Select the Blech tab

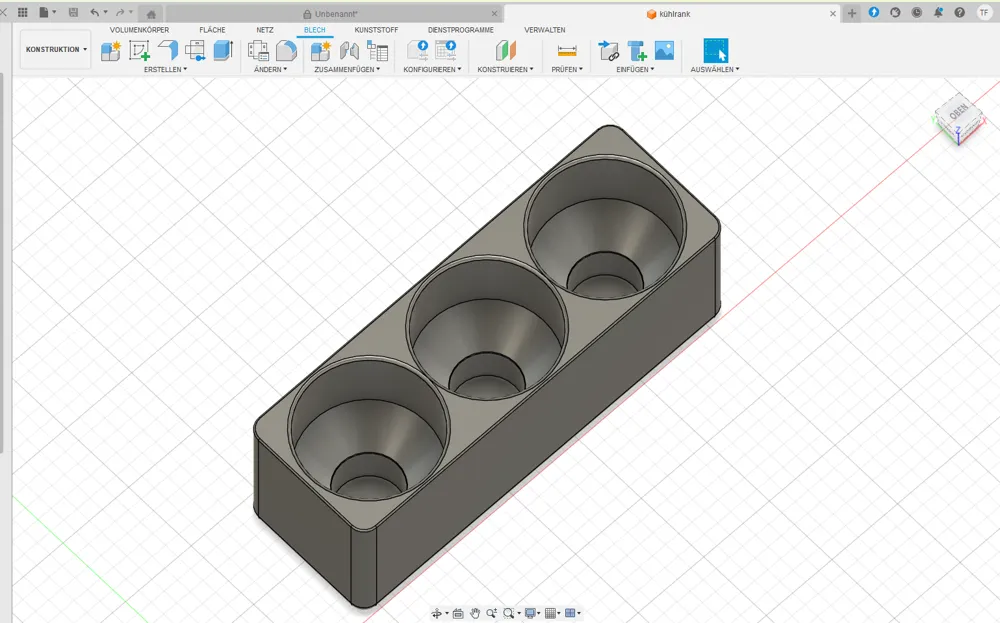point(314,30)
